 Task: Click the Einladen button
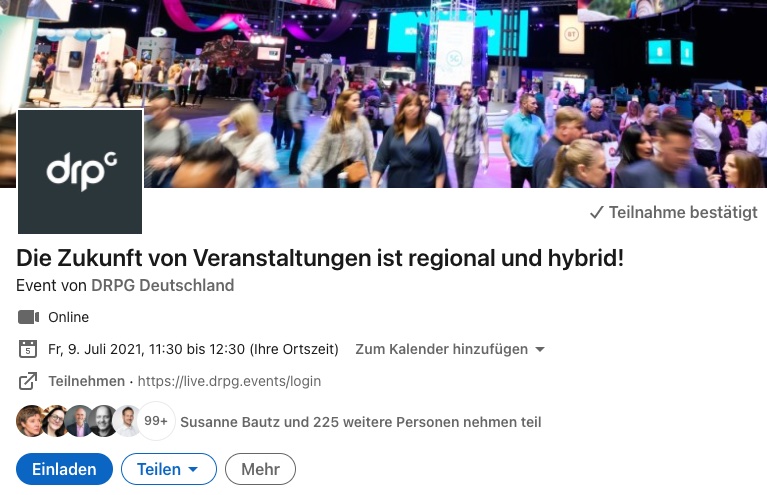tap(65, 469)
